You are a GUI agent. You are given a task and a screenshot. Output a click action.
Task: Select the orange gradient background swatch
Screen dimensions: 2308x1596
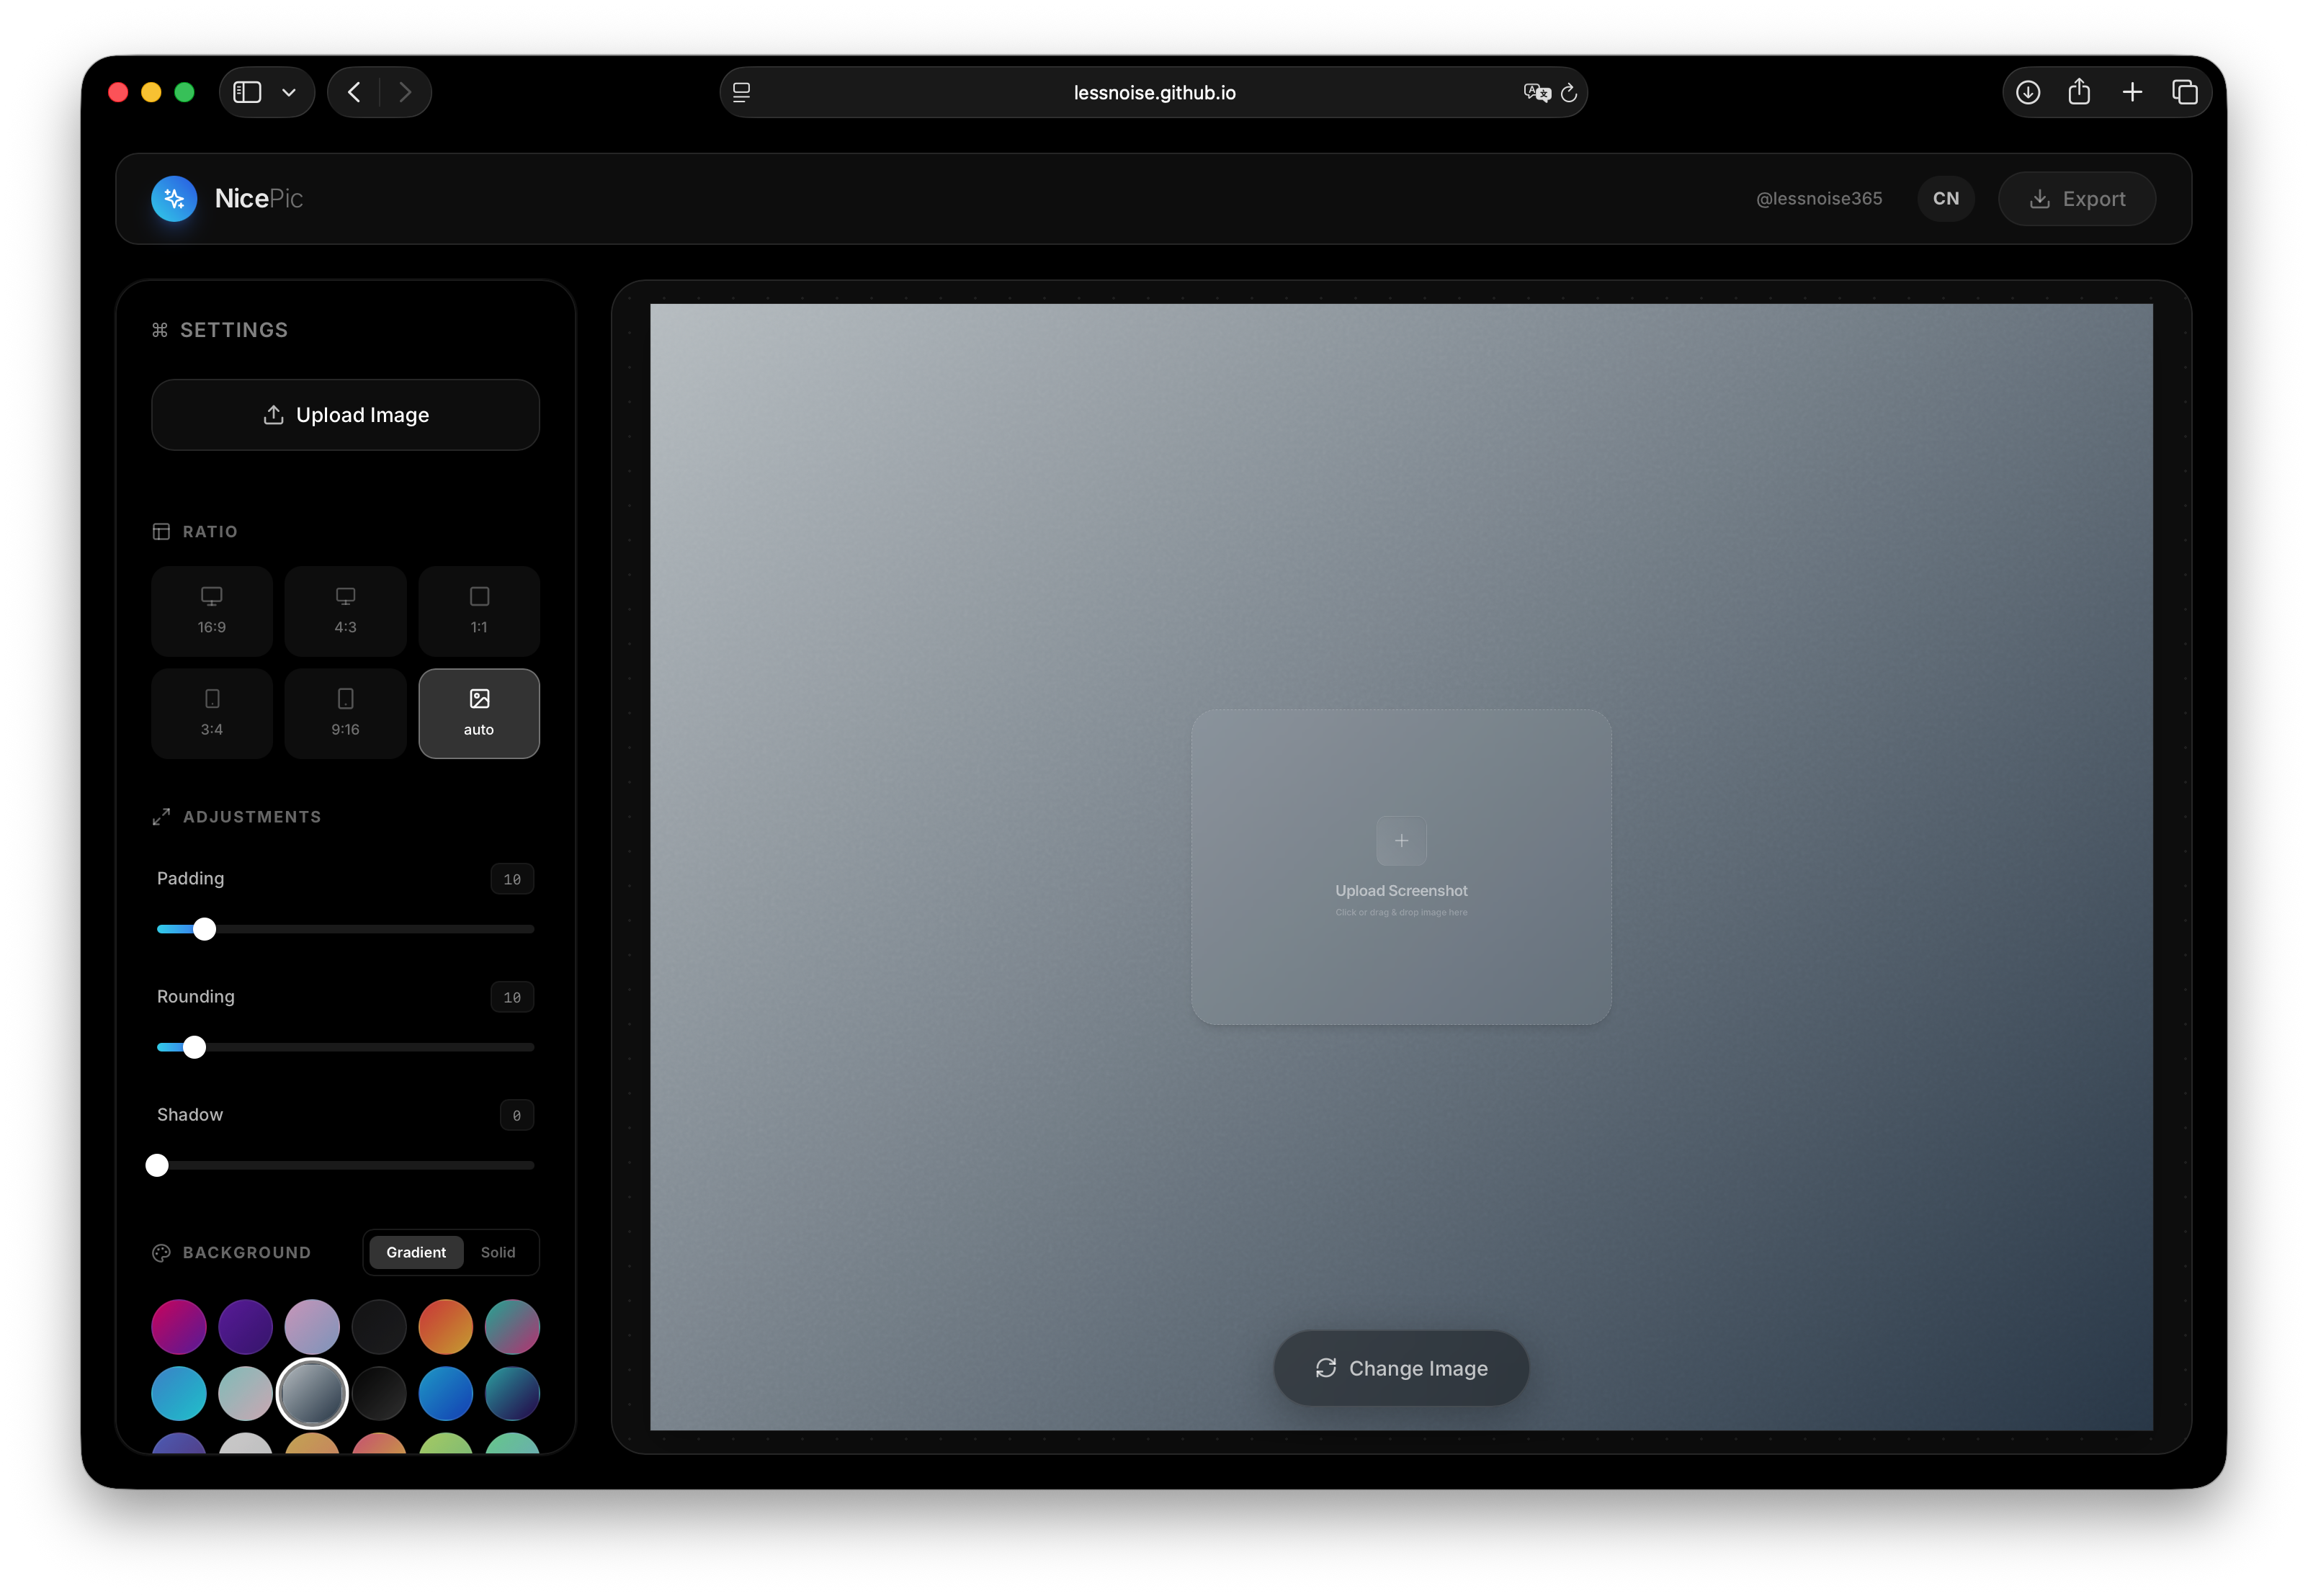click(445, 1326)
